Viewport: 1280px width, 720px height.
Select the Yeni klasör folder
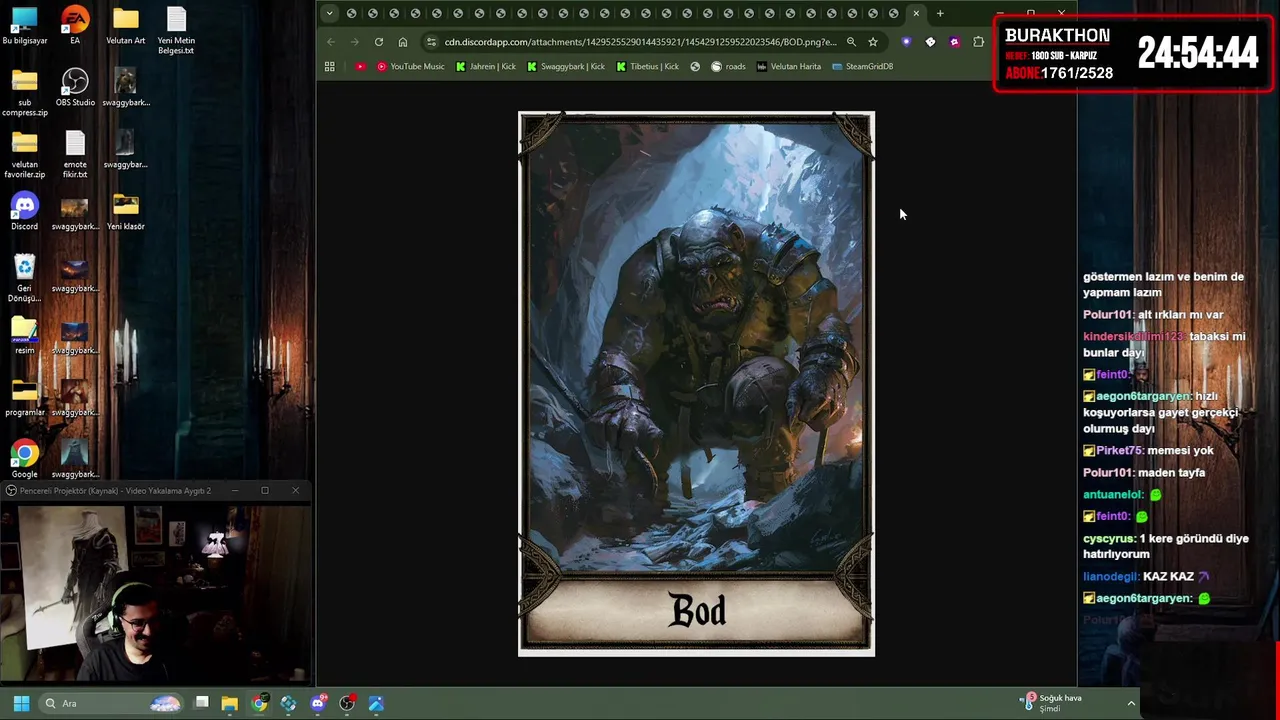click(x=126, y=212)
